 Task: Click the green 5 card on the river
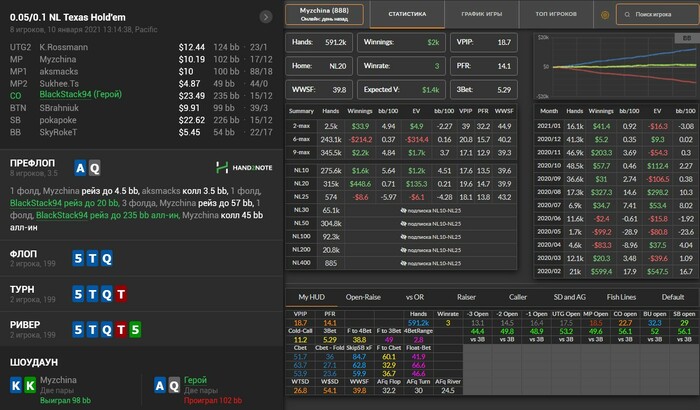(135, 330)
